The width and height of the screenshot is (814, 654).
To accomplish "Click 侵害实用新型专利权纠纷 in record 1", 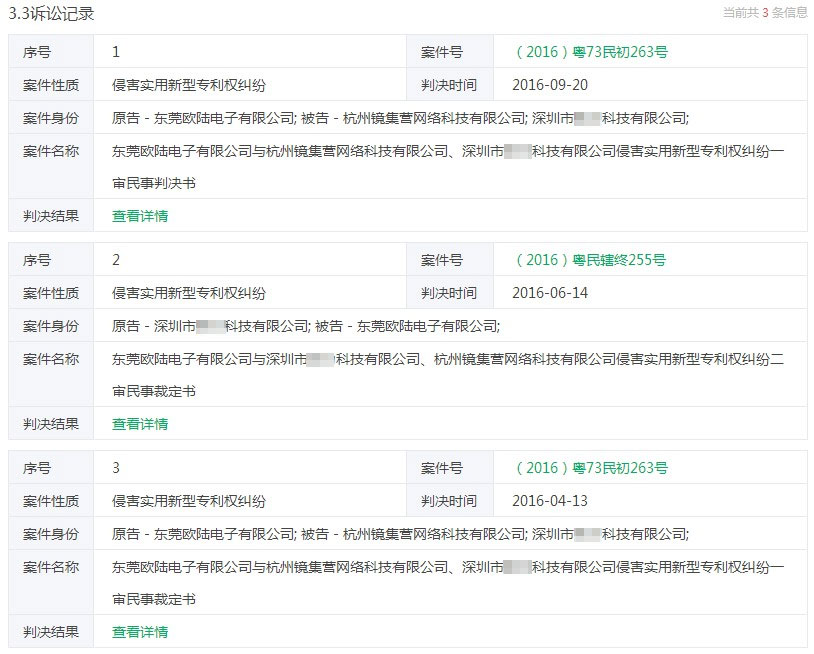I will 189,85.
